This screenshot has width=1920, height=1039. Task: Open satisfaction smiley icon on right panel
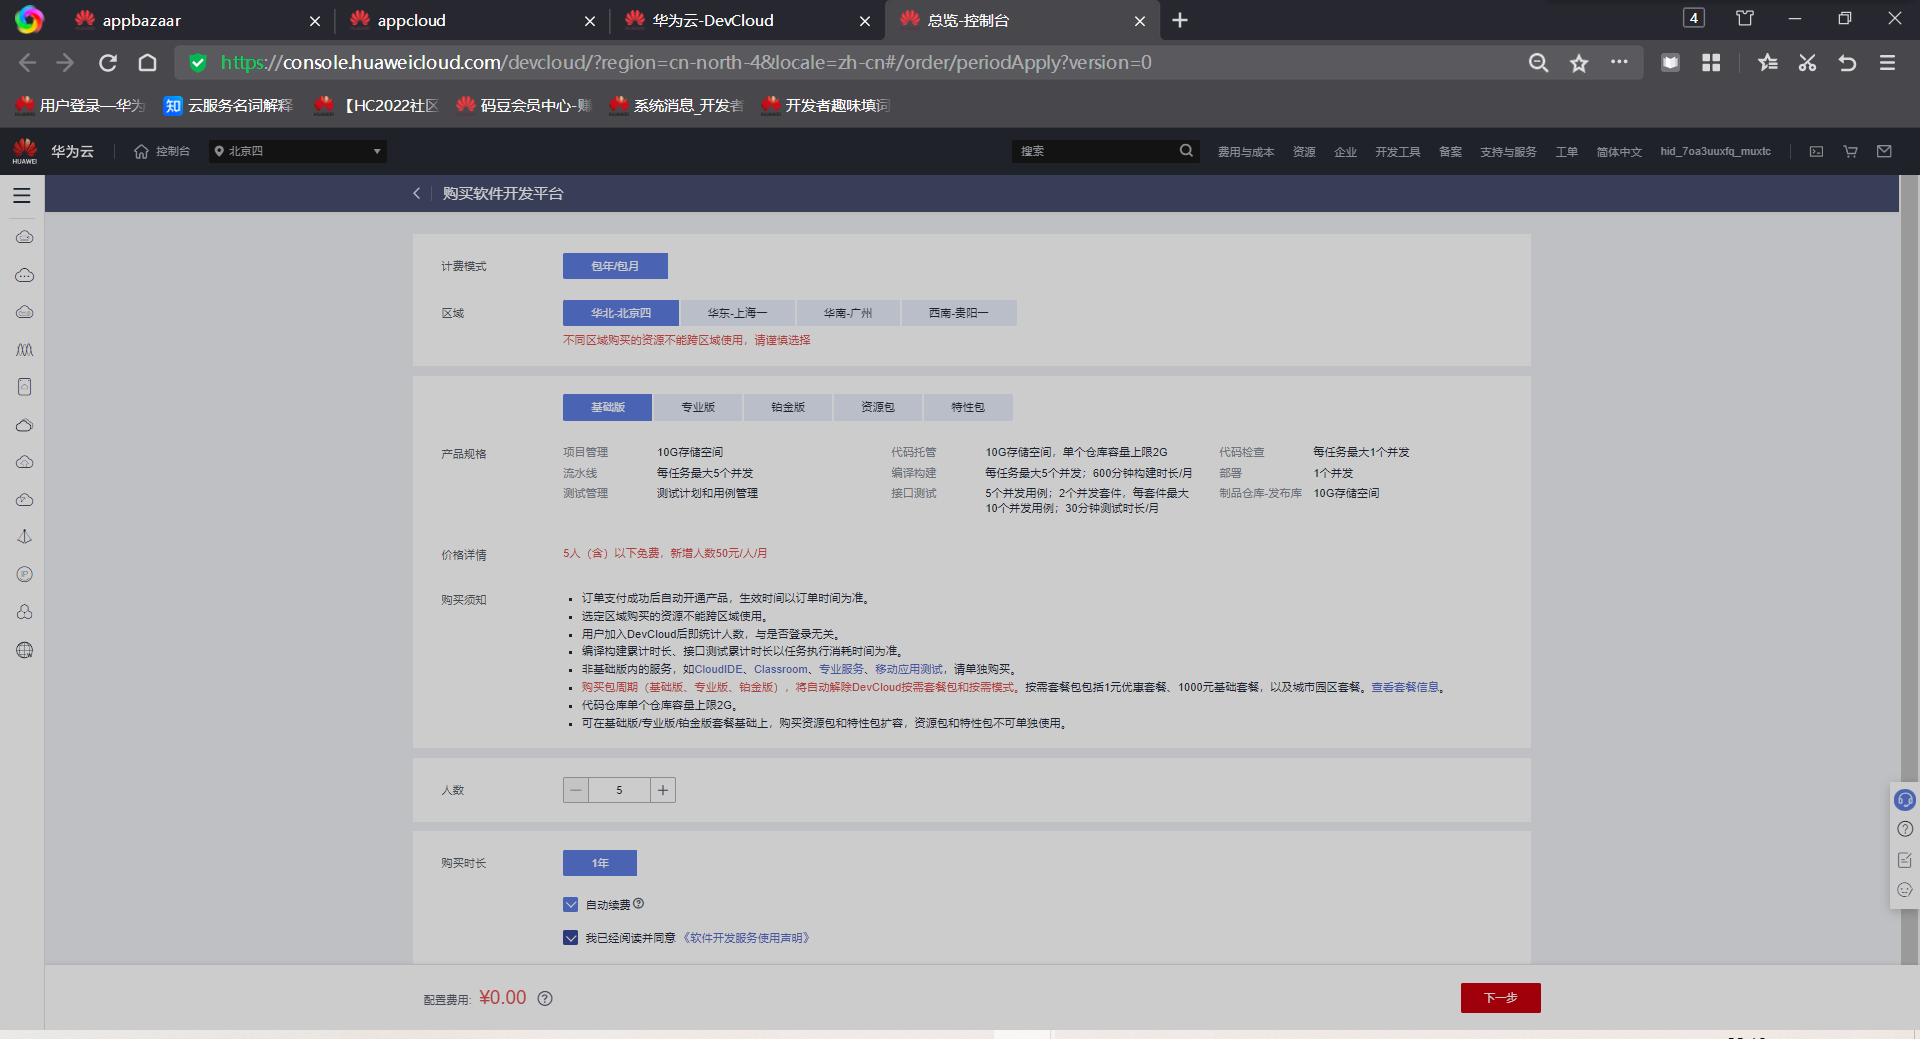1905,890
